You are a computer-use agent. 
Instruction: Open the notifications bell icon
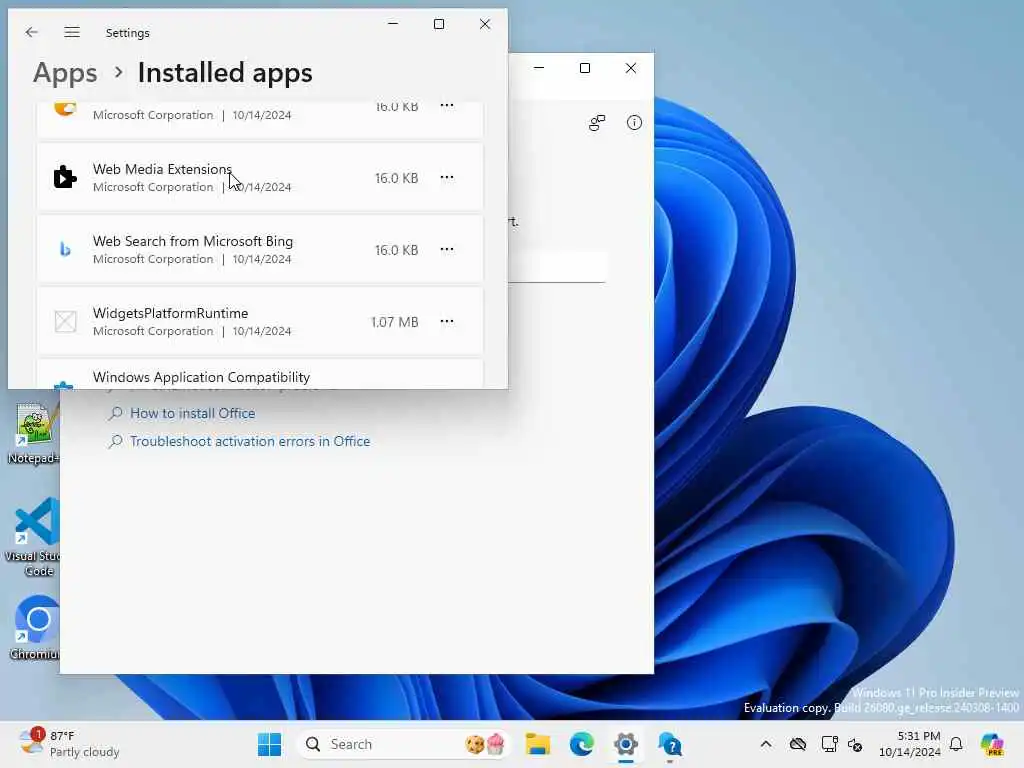[956, 744]
